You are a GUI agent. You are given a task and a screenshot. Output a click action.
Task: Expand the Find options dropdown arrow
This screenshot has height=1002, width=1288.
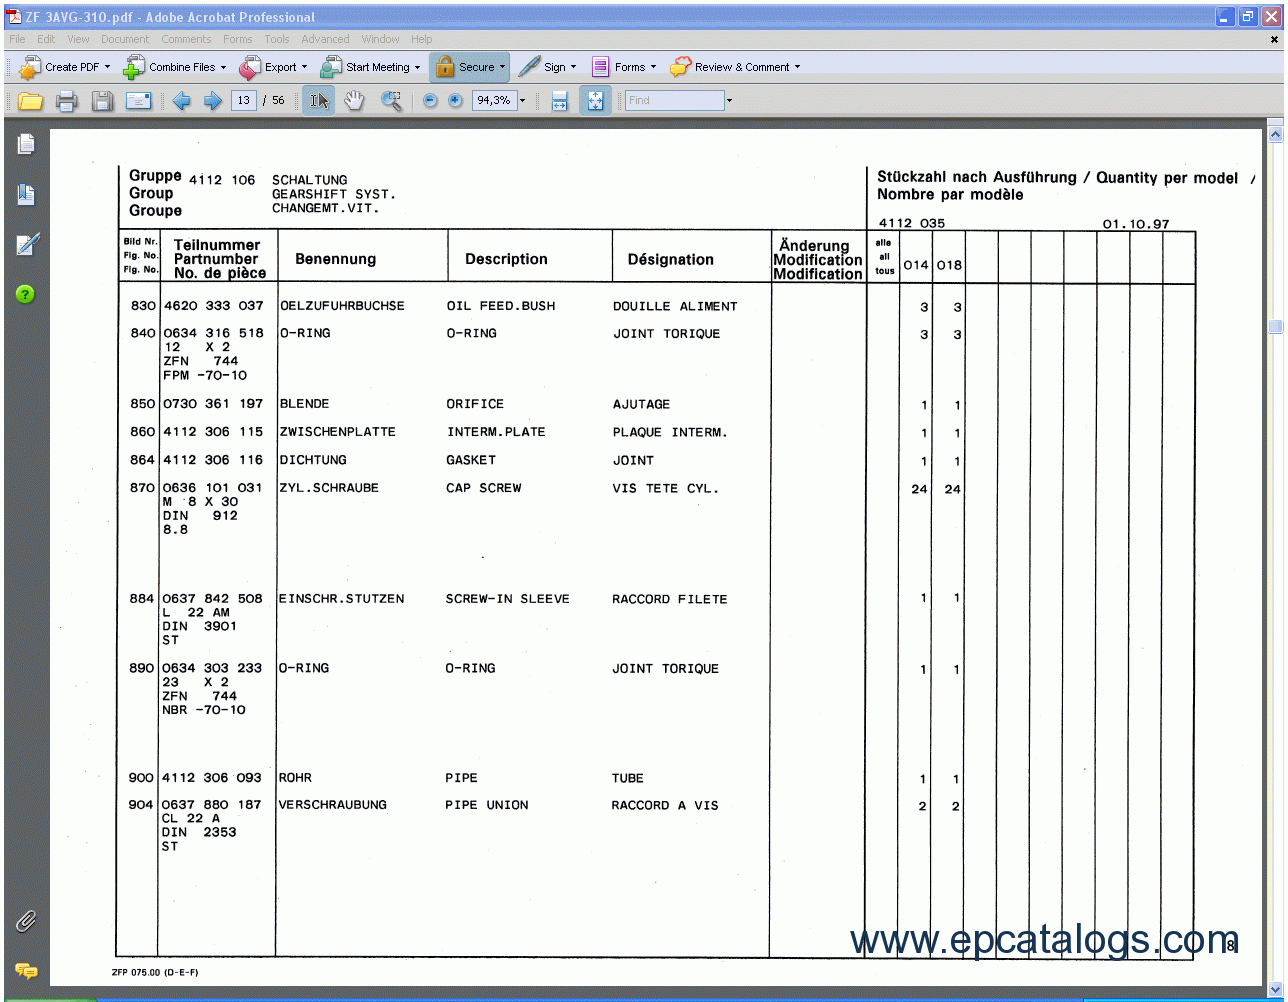tap(729, 101)
